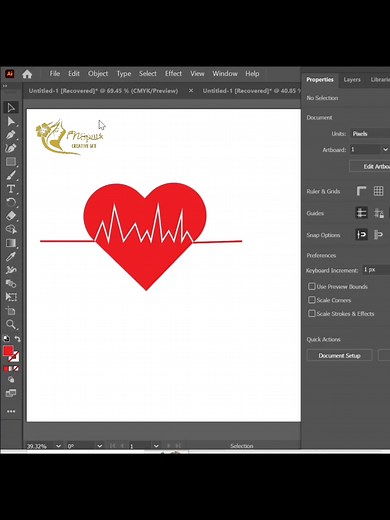The height and width of the screenshot is (520, 390).
Task: Click Default Fill and Stroke icon
Action: (x=6, y=339)
